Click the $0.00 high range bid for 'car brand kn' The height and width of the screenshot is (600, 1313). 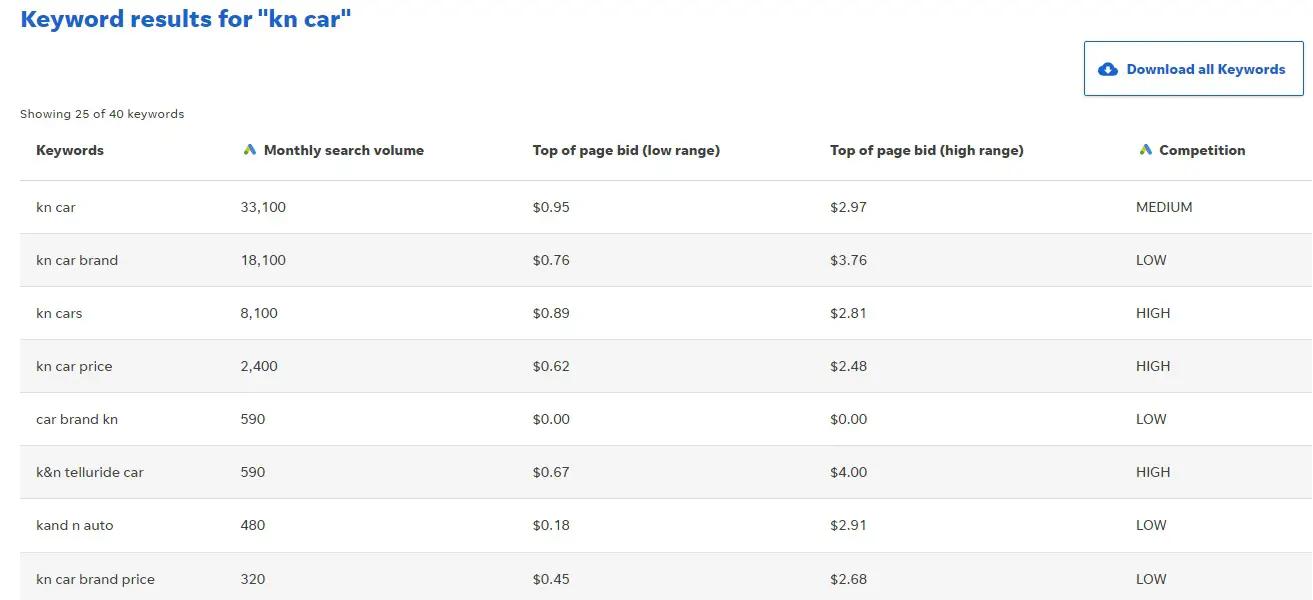848,419
